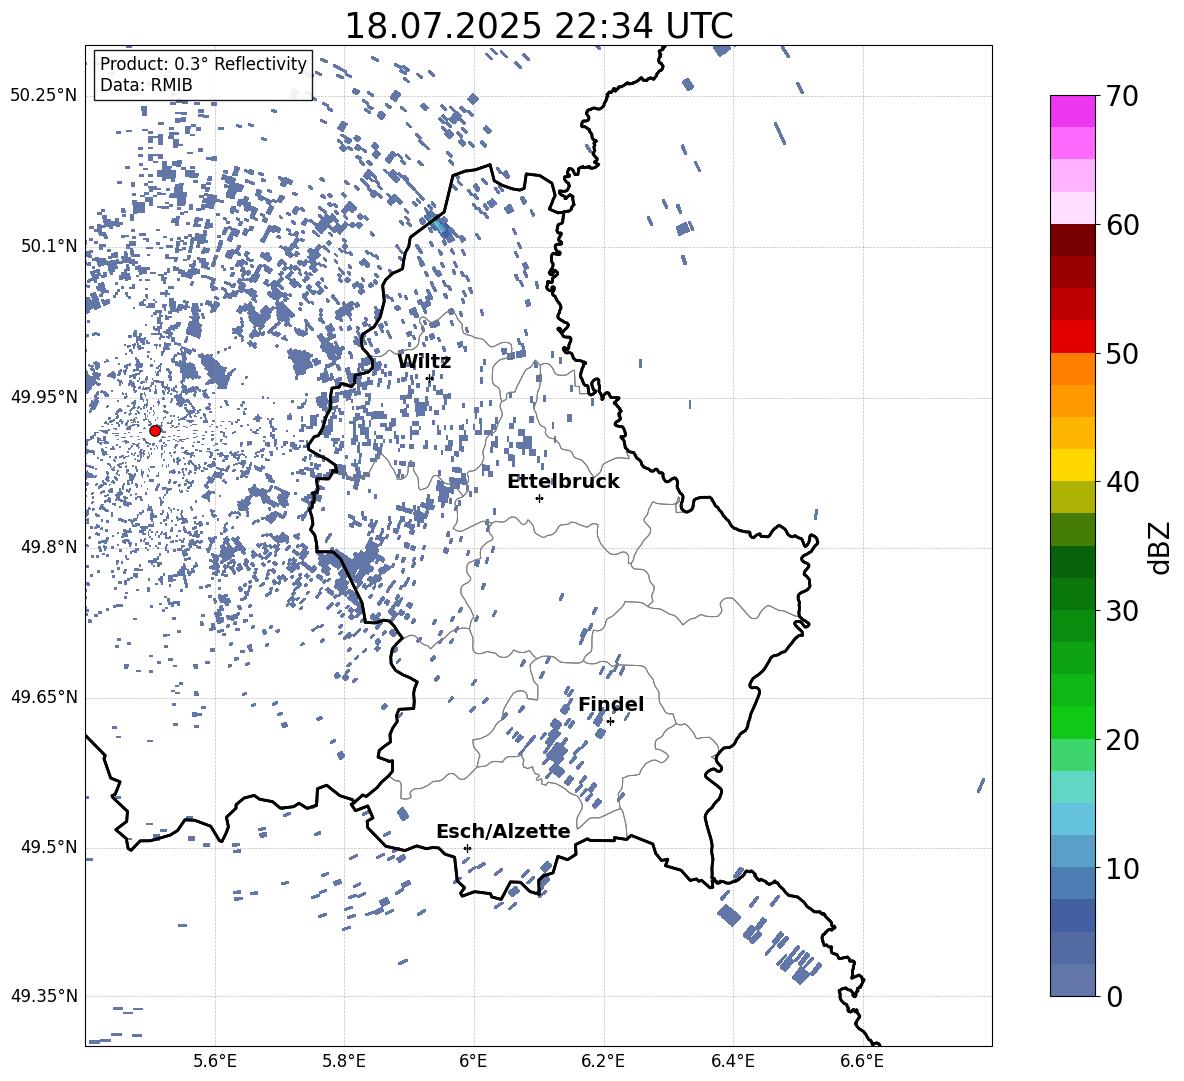Click the Ettelbruck station cross marker
The width and height of the screenshot is (1184, 1081).
point(539,498)
